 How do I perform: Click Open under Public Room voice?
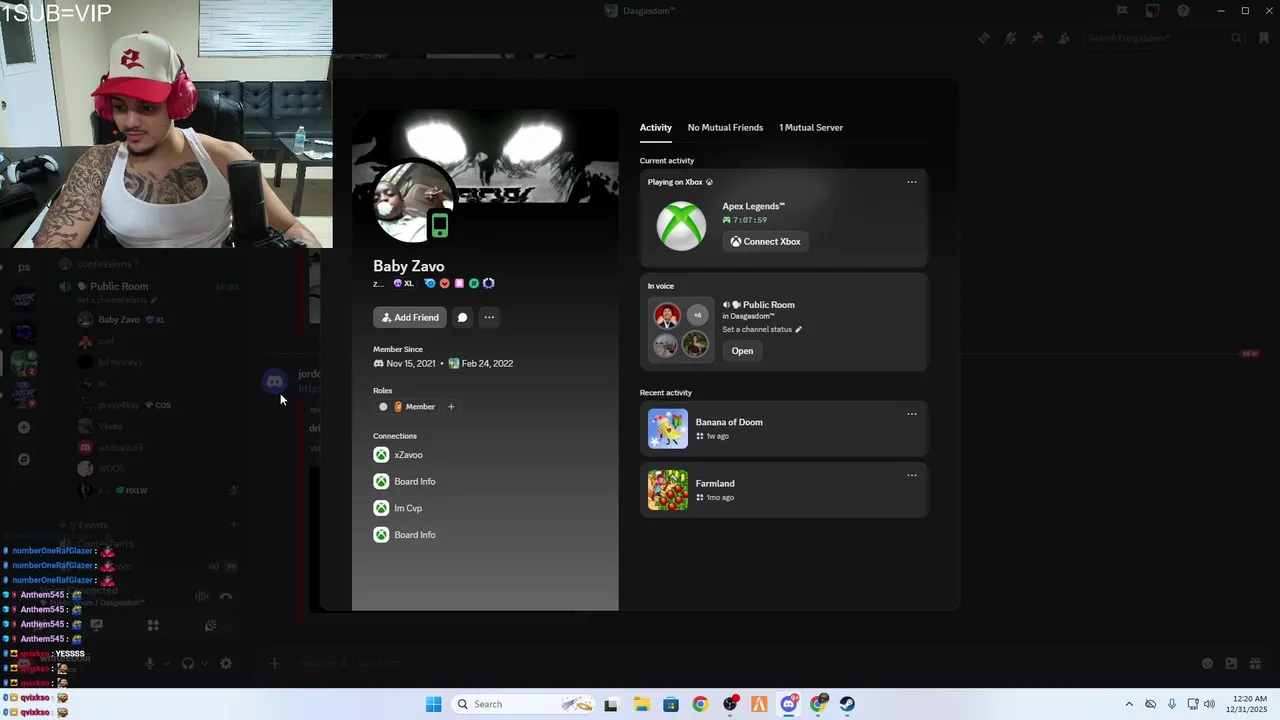[742, 351]
